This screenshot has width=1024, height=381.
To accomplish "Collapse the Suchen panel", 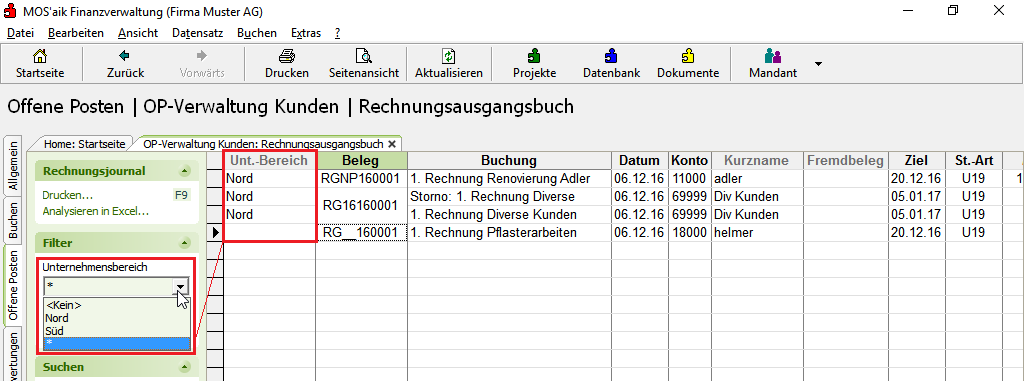I will pos(185,367).
